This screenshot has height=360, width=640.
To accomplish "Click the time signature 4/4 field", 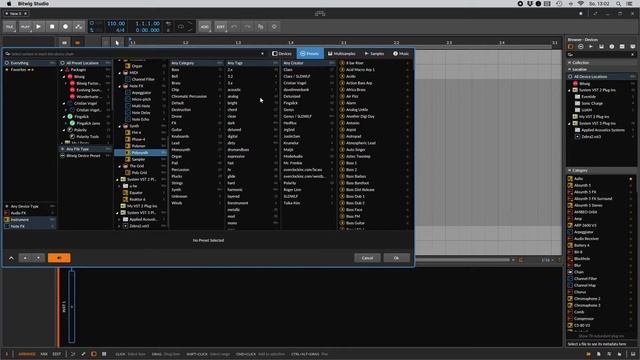I will point(120,30).
